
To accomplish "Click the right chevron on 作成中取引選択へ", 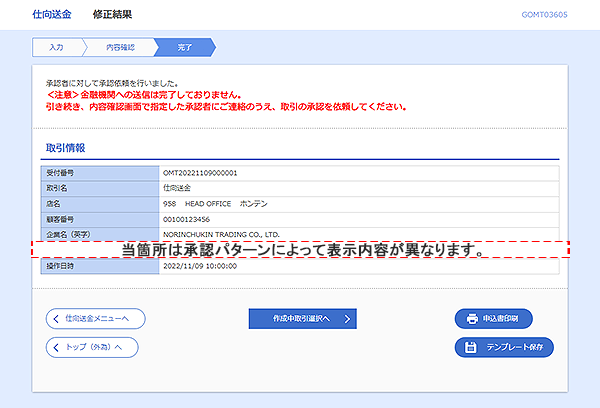I will click(x=347, y=319).
